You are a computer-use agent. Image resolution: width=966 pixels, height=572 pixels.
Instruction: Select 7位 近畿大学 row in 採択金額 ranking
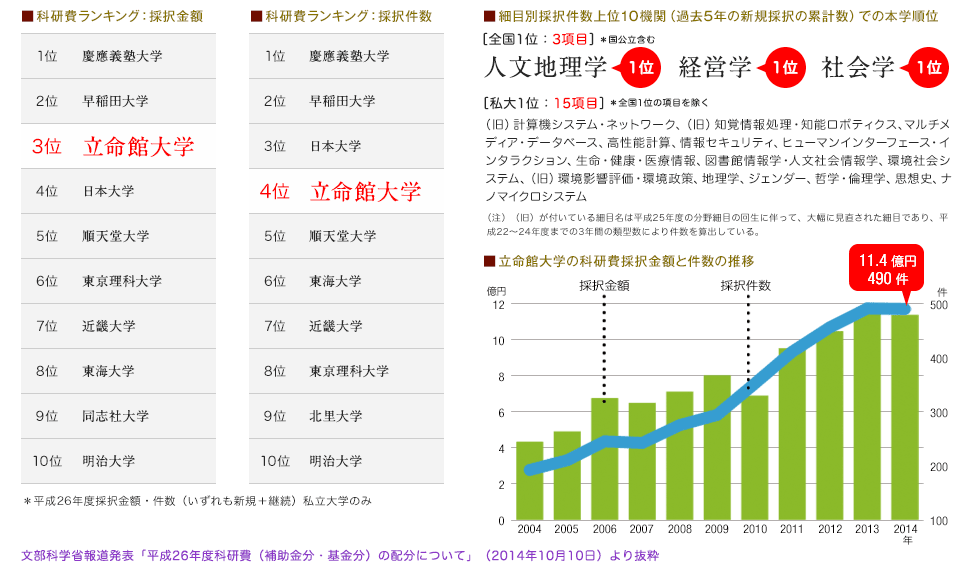[118, 326]
